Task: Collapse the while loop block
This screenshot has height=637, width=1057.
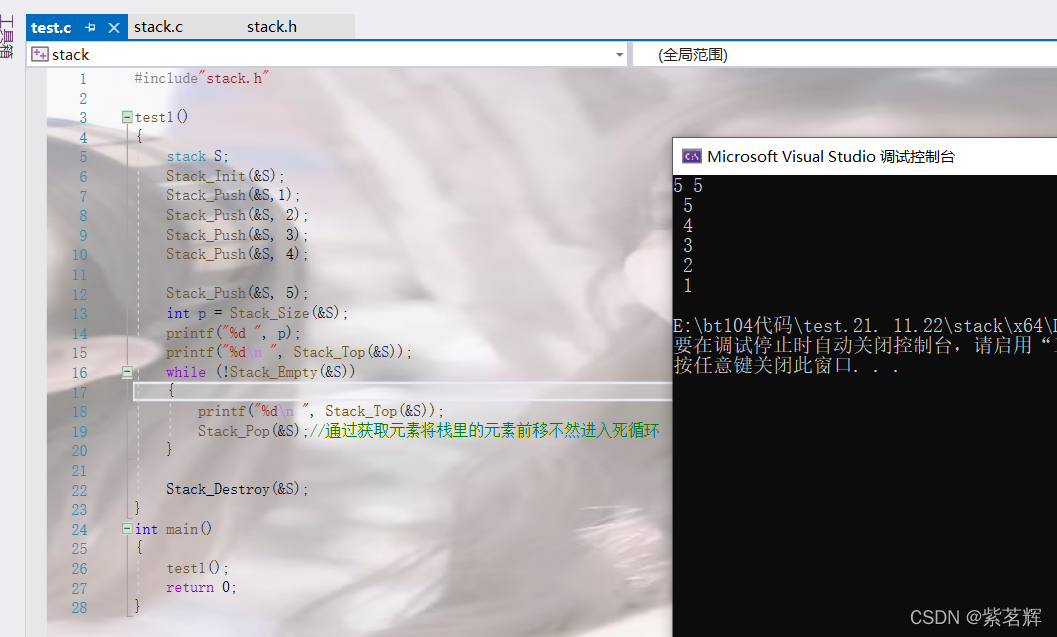Action: (x=127, y=371)
